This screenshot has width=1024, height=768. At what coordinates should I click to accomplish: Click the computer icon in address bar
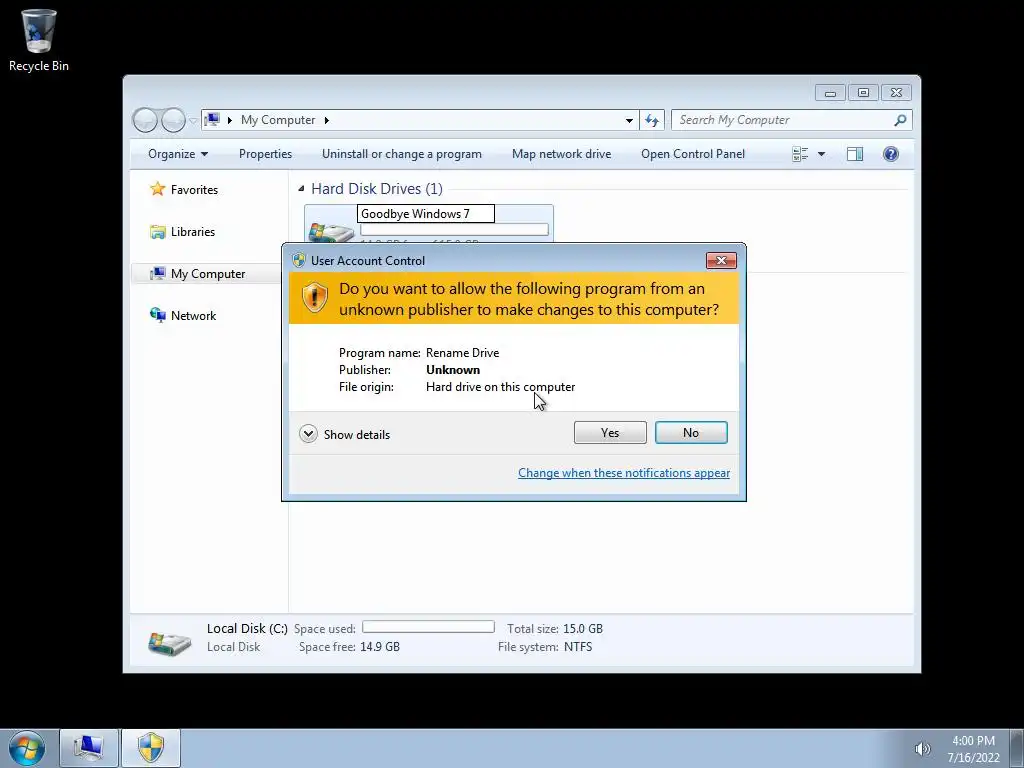pos(212,120)
